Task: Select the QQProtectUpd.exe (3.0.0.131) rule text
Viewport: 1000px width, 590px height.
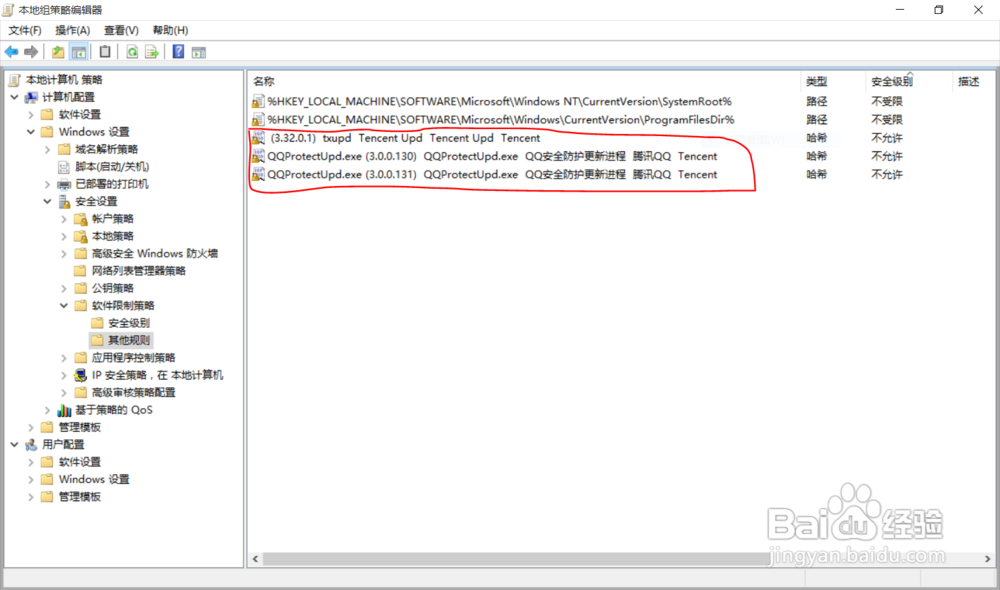Action: pos(492,174)
